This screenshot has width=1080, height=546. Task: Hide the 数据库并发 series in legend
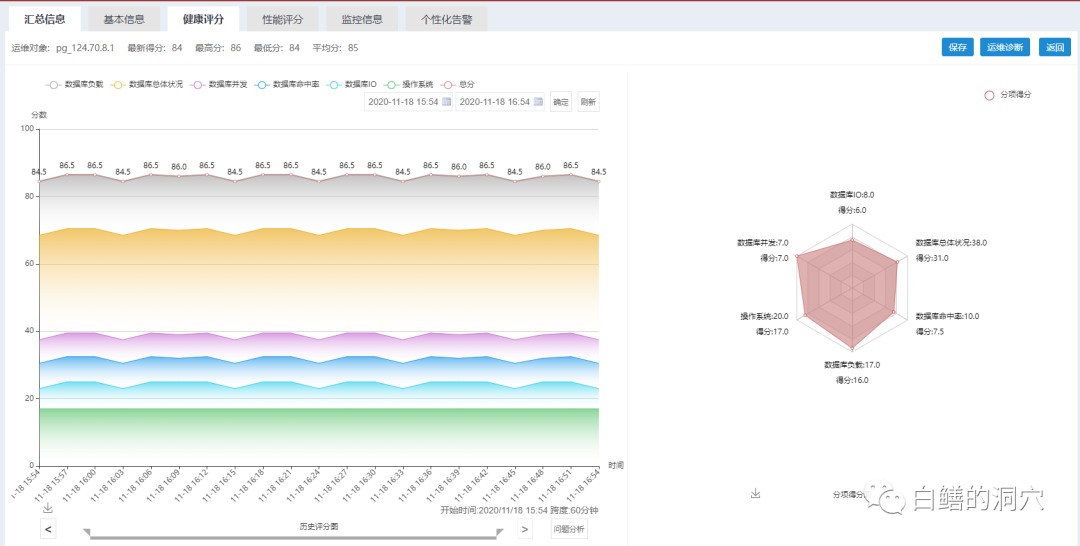(x=218, y=85)
